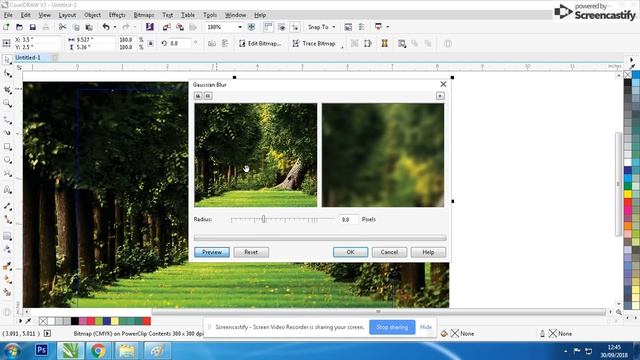Image resolution: width=640 pixels, height=360 pixels.
Task: Select the Zoom tool in toolbox
Action: pyautogui.click(x=7, y=104)
